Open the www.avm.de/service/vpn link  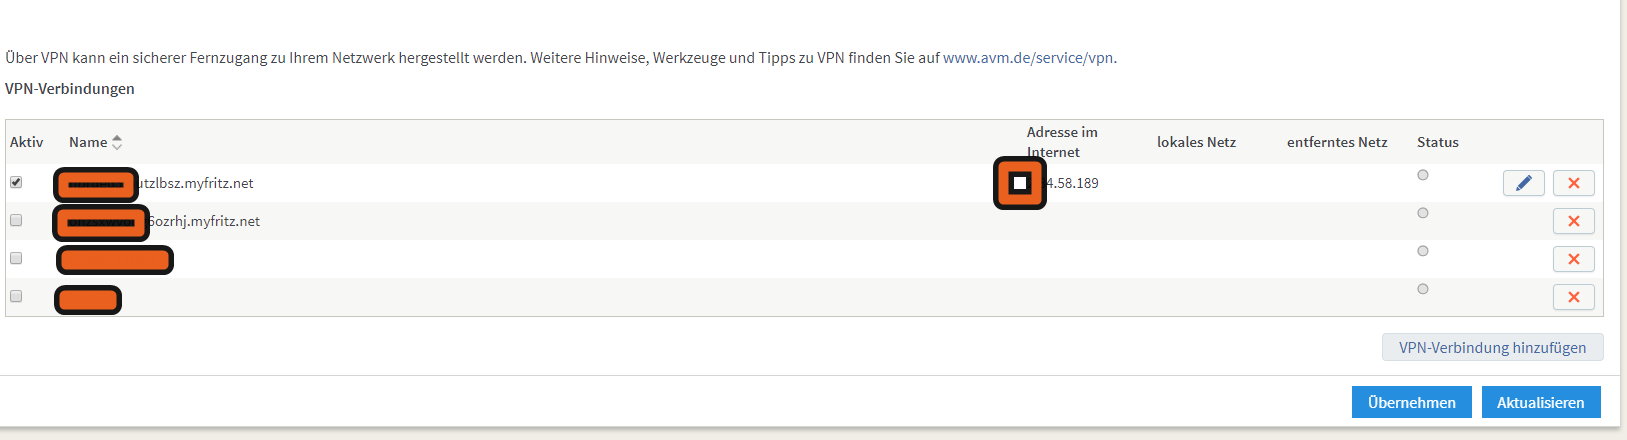point(1028,58)
